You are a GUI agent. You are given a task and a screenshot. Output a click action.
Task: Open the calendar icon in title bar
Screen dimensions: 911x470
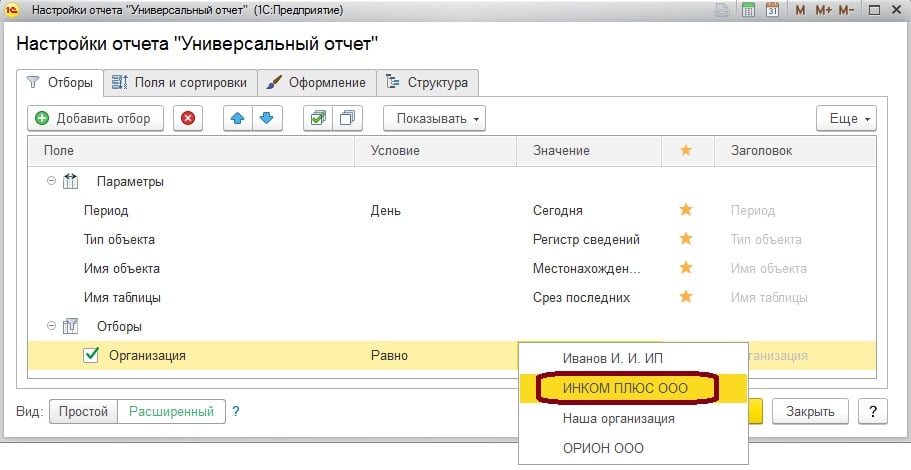(x=772, y=11)
